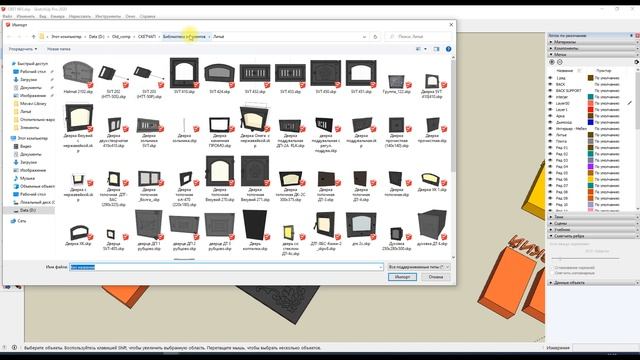Click Data (D:) in breadcrumb path

click(x=97, y=37)
